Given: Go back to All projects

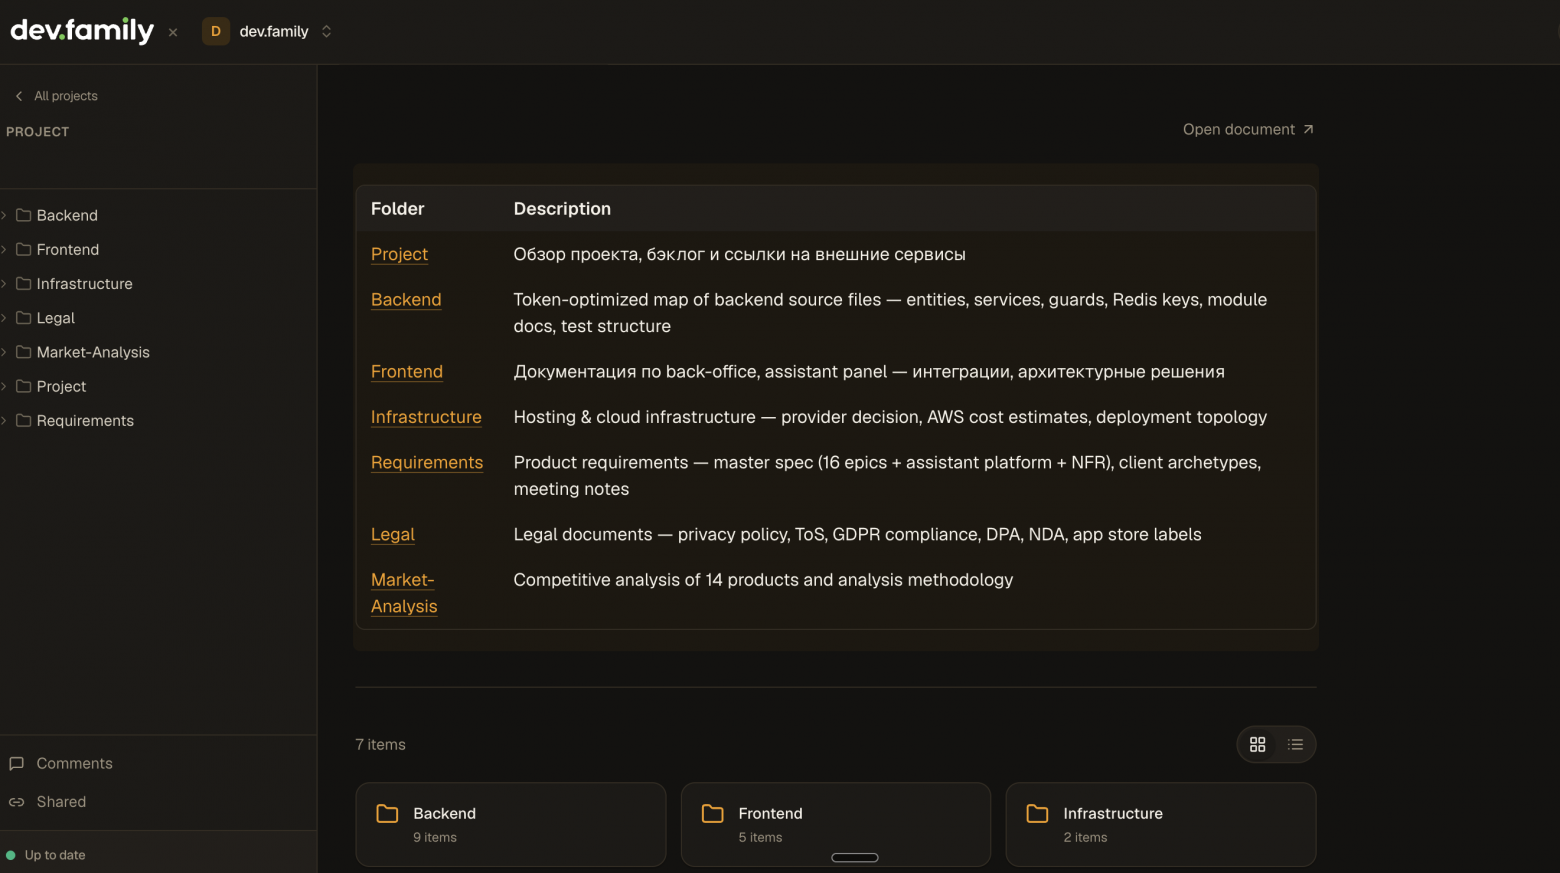Looking at the screenshot, I should [x=56, y=96].
